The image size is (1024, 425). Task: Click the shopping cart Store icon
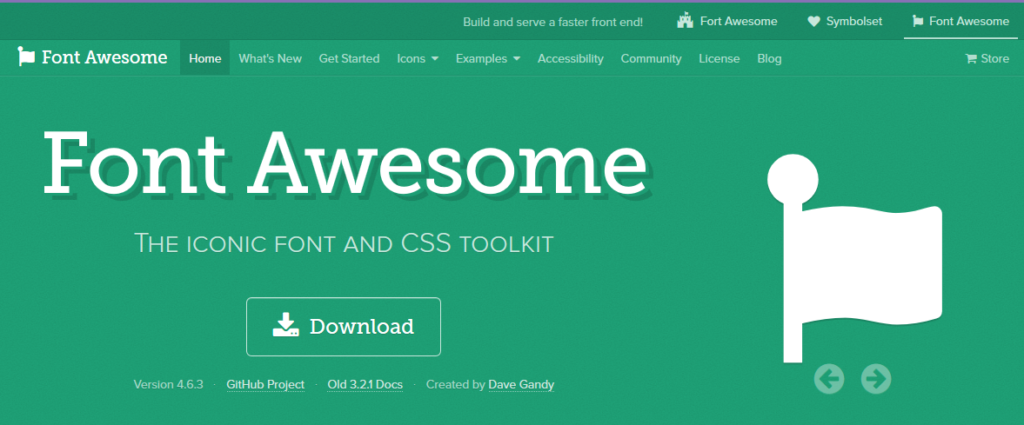pos(971,59)
